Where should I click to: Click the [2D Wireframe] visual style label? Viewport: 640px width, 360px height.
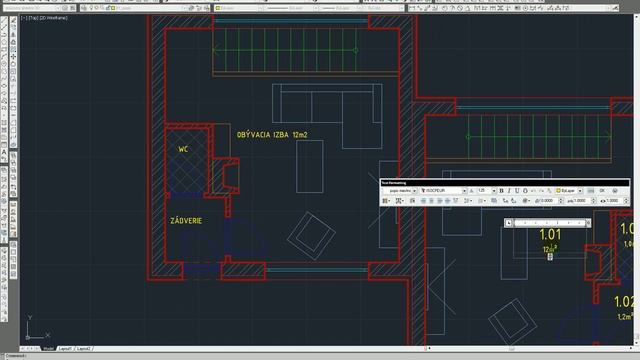pyautogui.click(x=53, y=18)
